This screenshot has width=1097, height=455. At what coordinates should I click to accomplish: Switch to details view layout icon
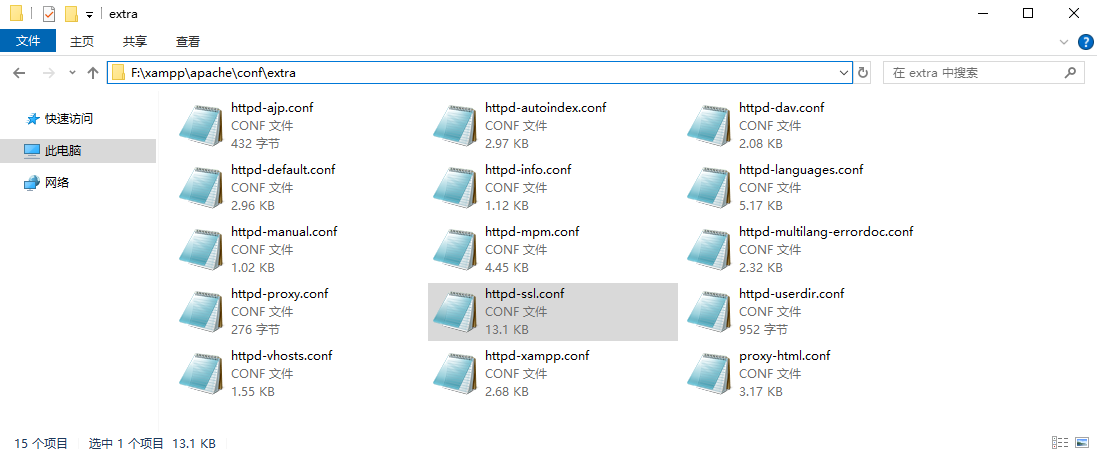point(1060,442)
